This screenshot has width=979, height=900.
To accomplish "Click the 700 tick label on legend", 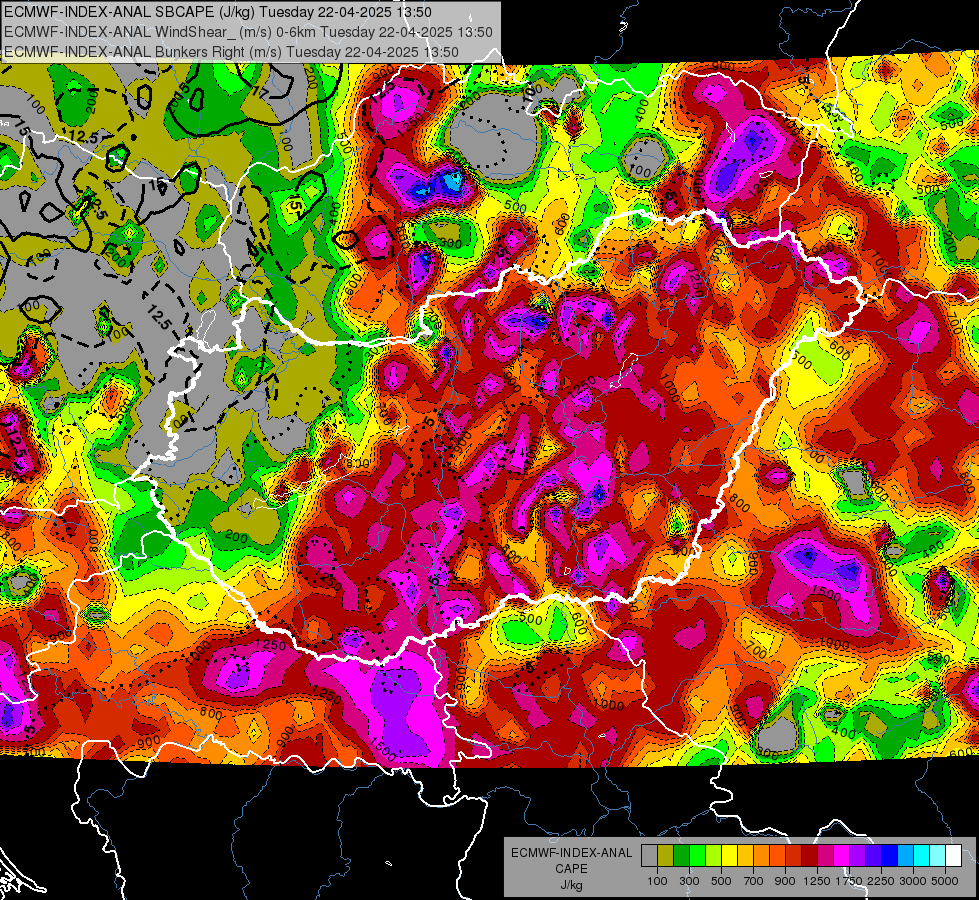I will click(754, 881).
